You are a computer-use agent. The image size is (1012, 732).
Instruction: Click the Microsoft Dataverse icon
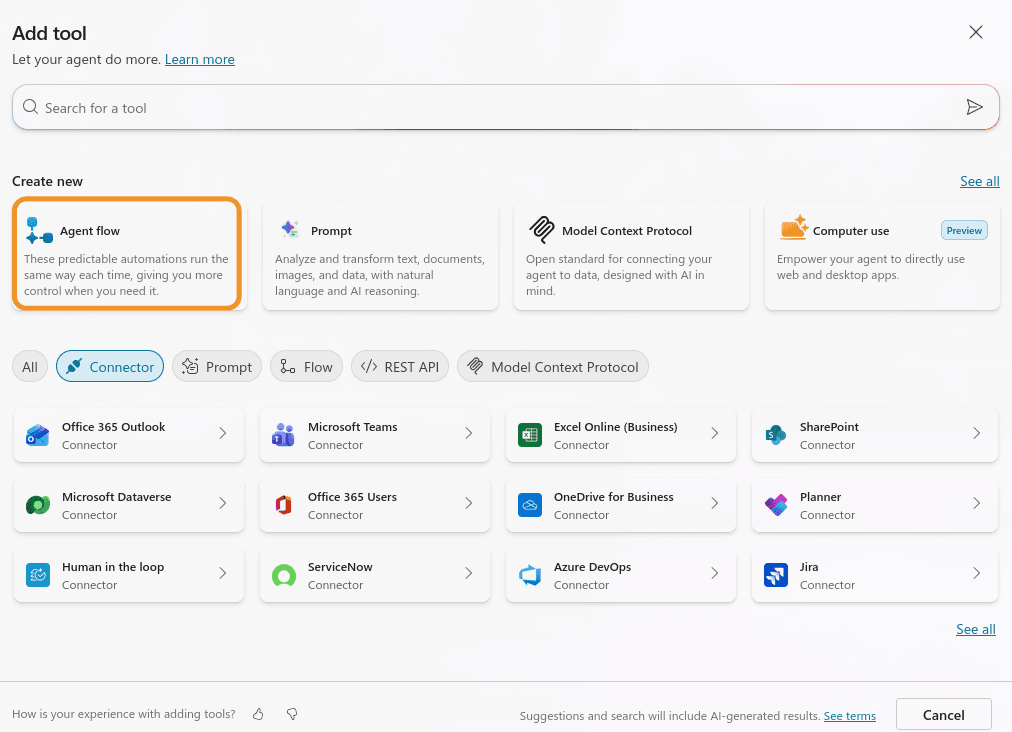tap(38, 505)
